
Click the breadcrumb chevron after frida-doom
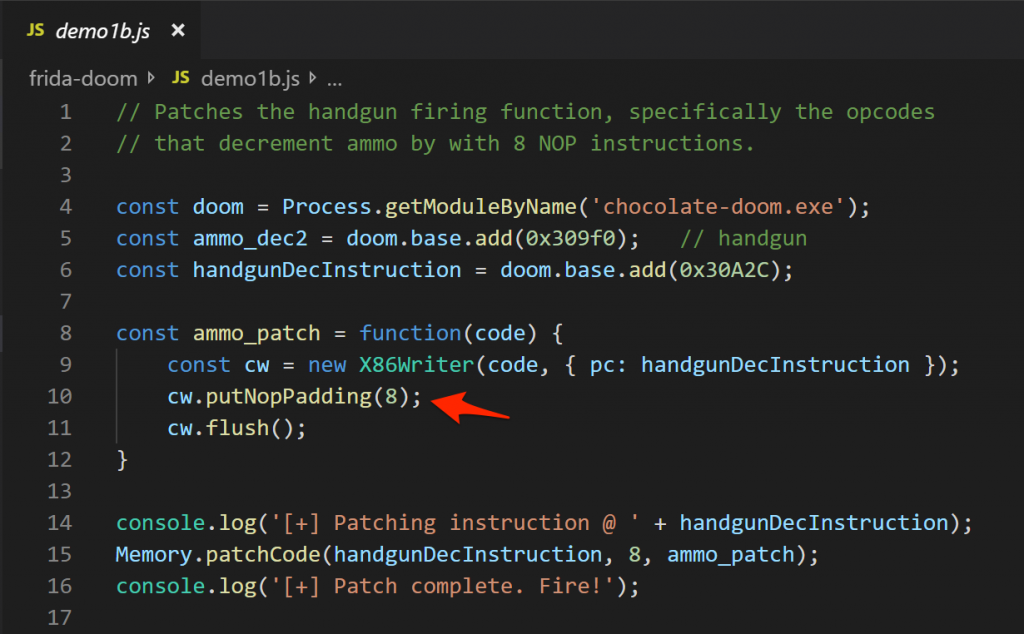(152, 77)
